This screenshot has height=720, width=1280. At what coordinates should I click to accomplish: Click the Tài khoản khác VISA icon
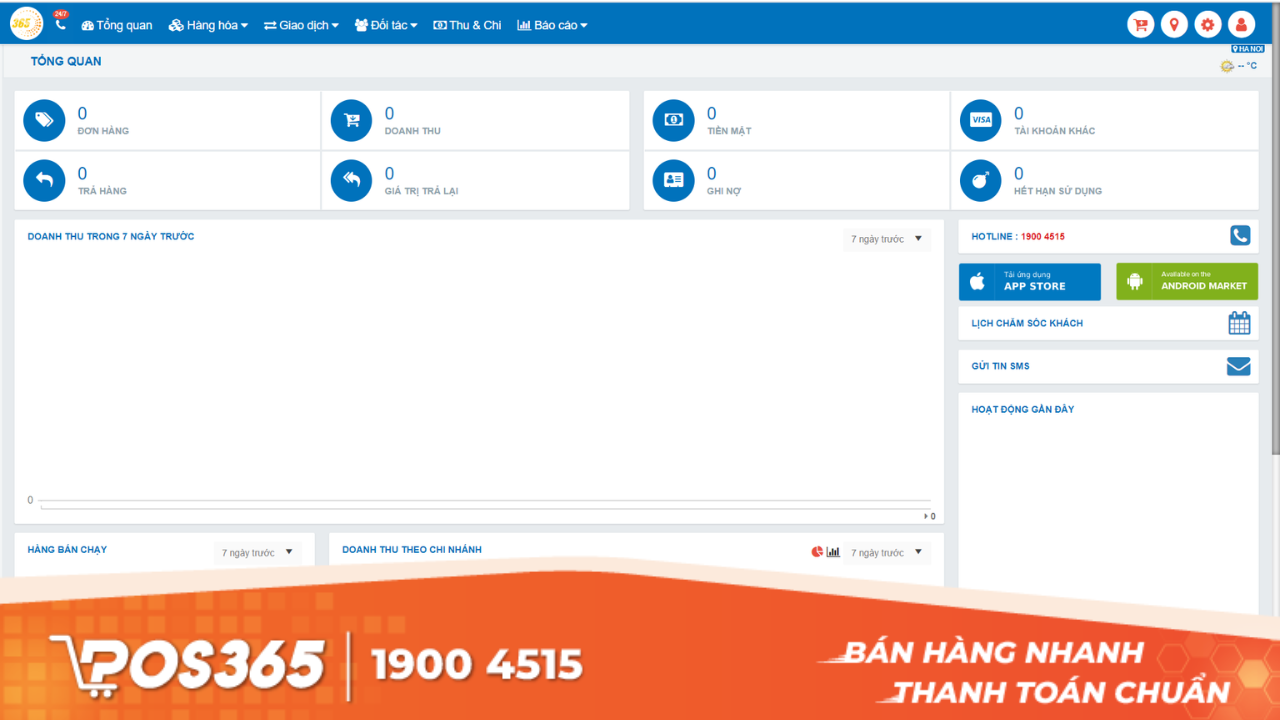pos(980,120)
